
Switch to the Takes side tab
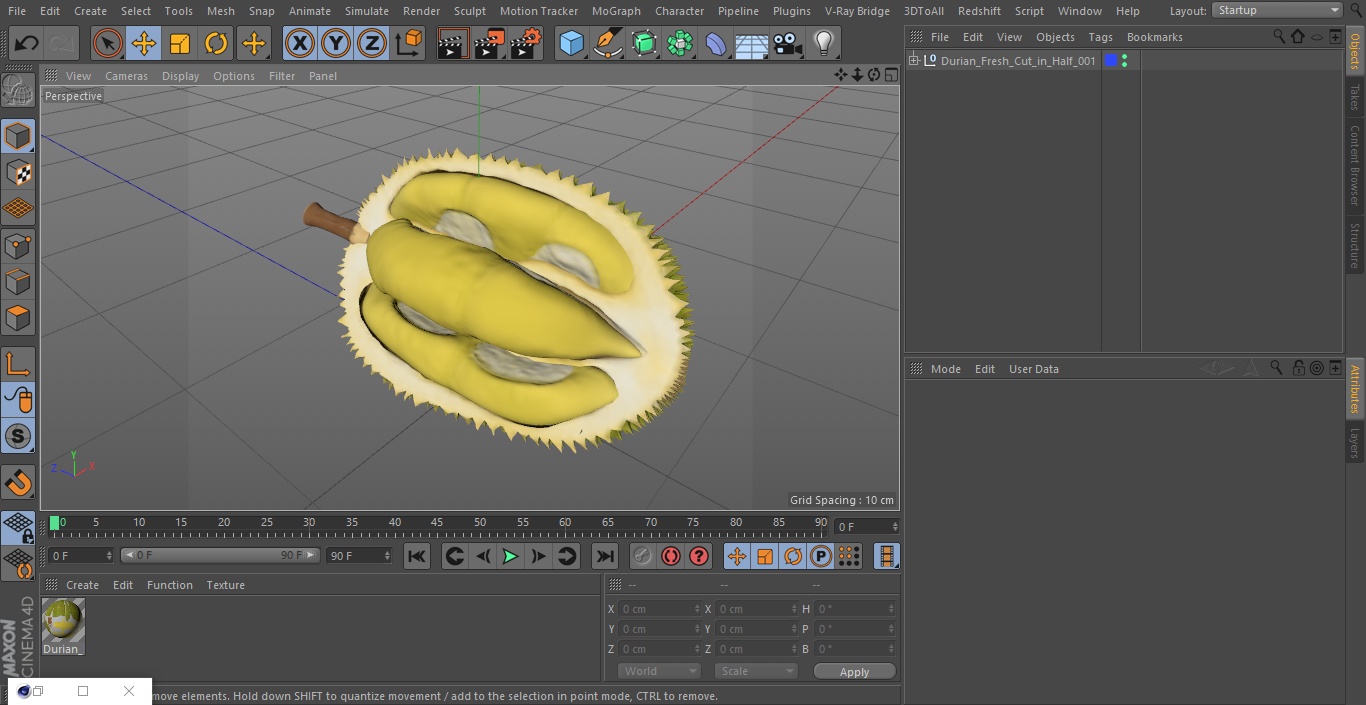(x=1355, y=97)
